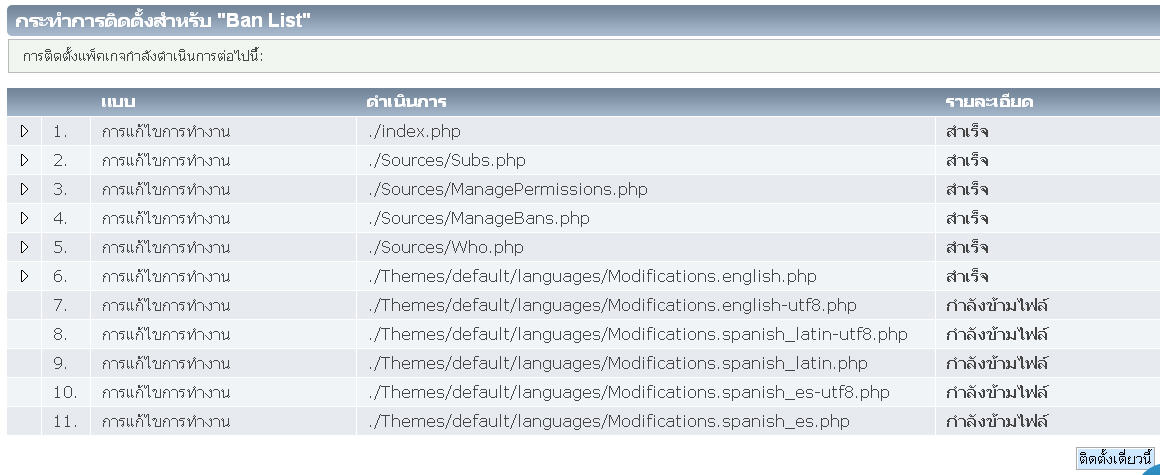Click the ./Sources/ManagePermissions.php entry

tap(506, 189)
